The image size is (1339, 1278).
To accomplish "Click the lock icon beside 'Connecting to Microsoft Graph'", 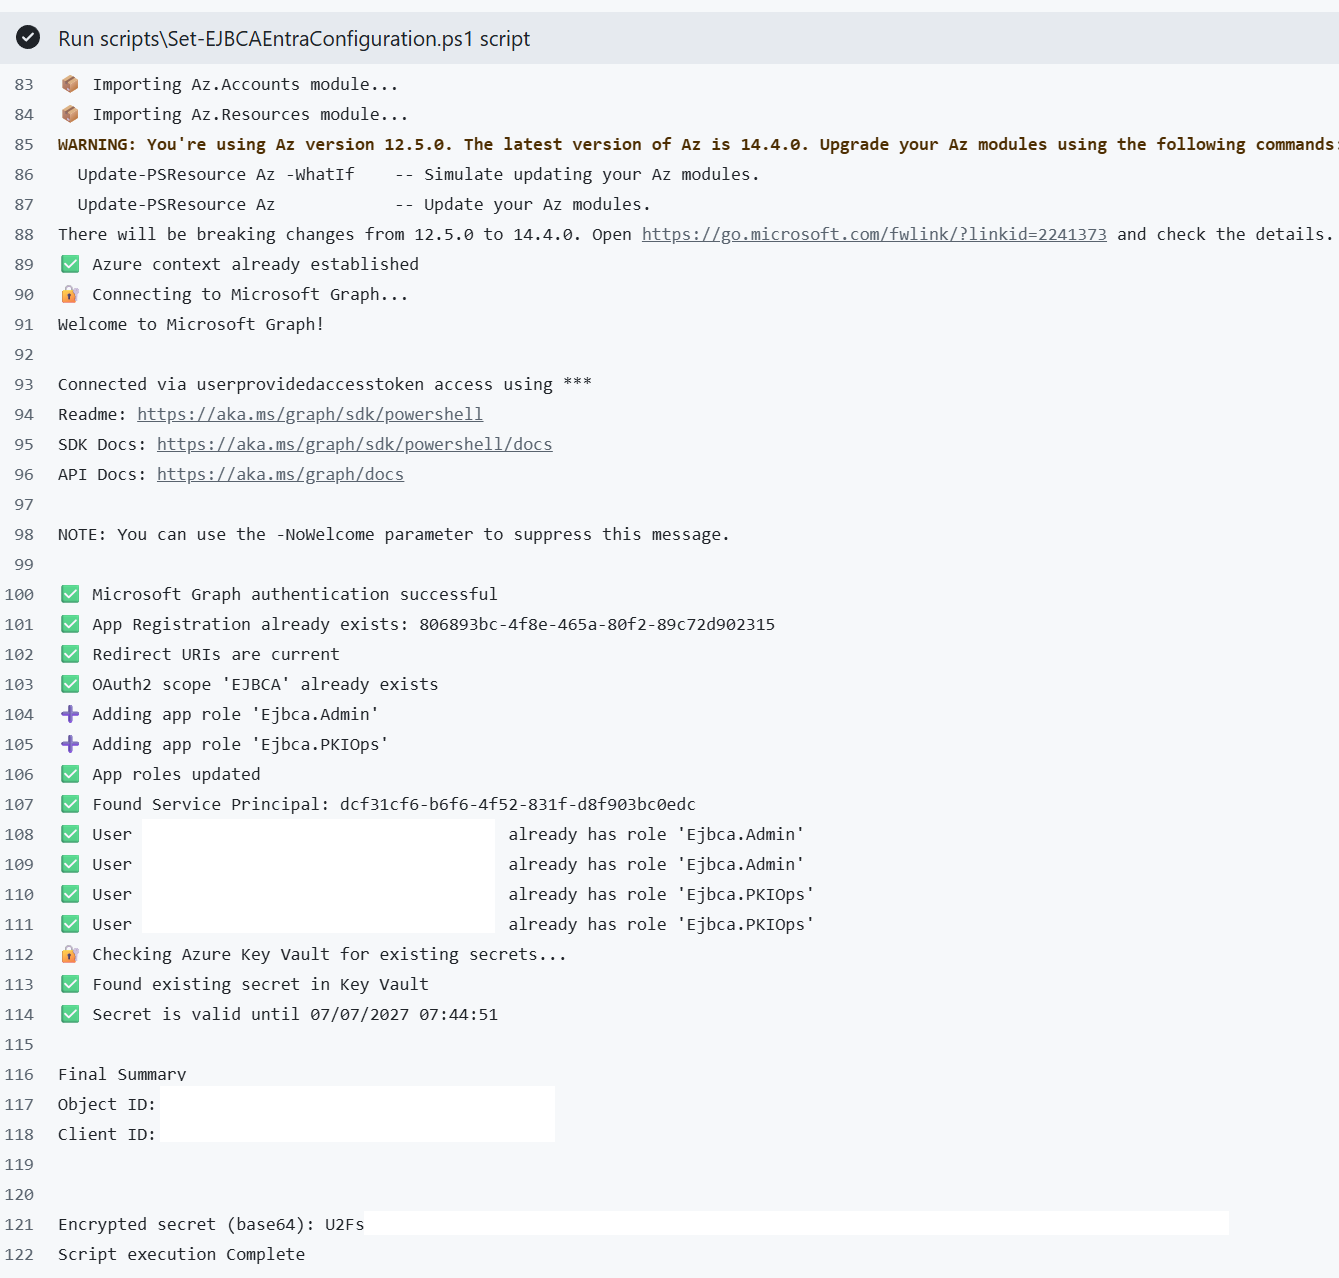I will 70,294.
